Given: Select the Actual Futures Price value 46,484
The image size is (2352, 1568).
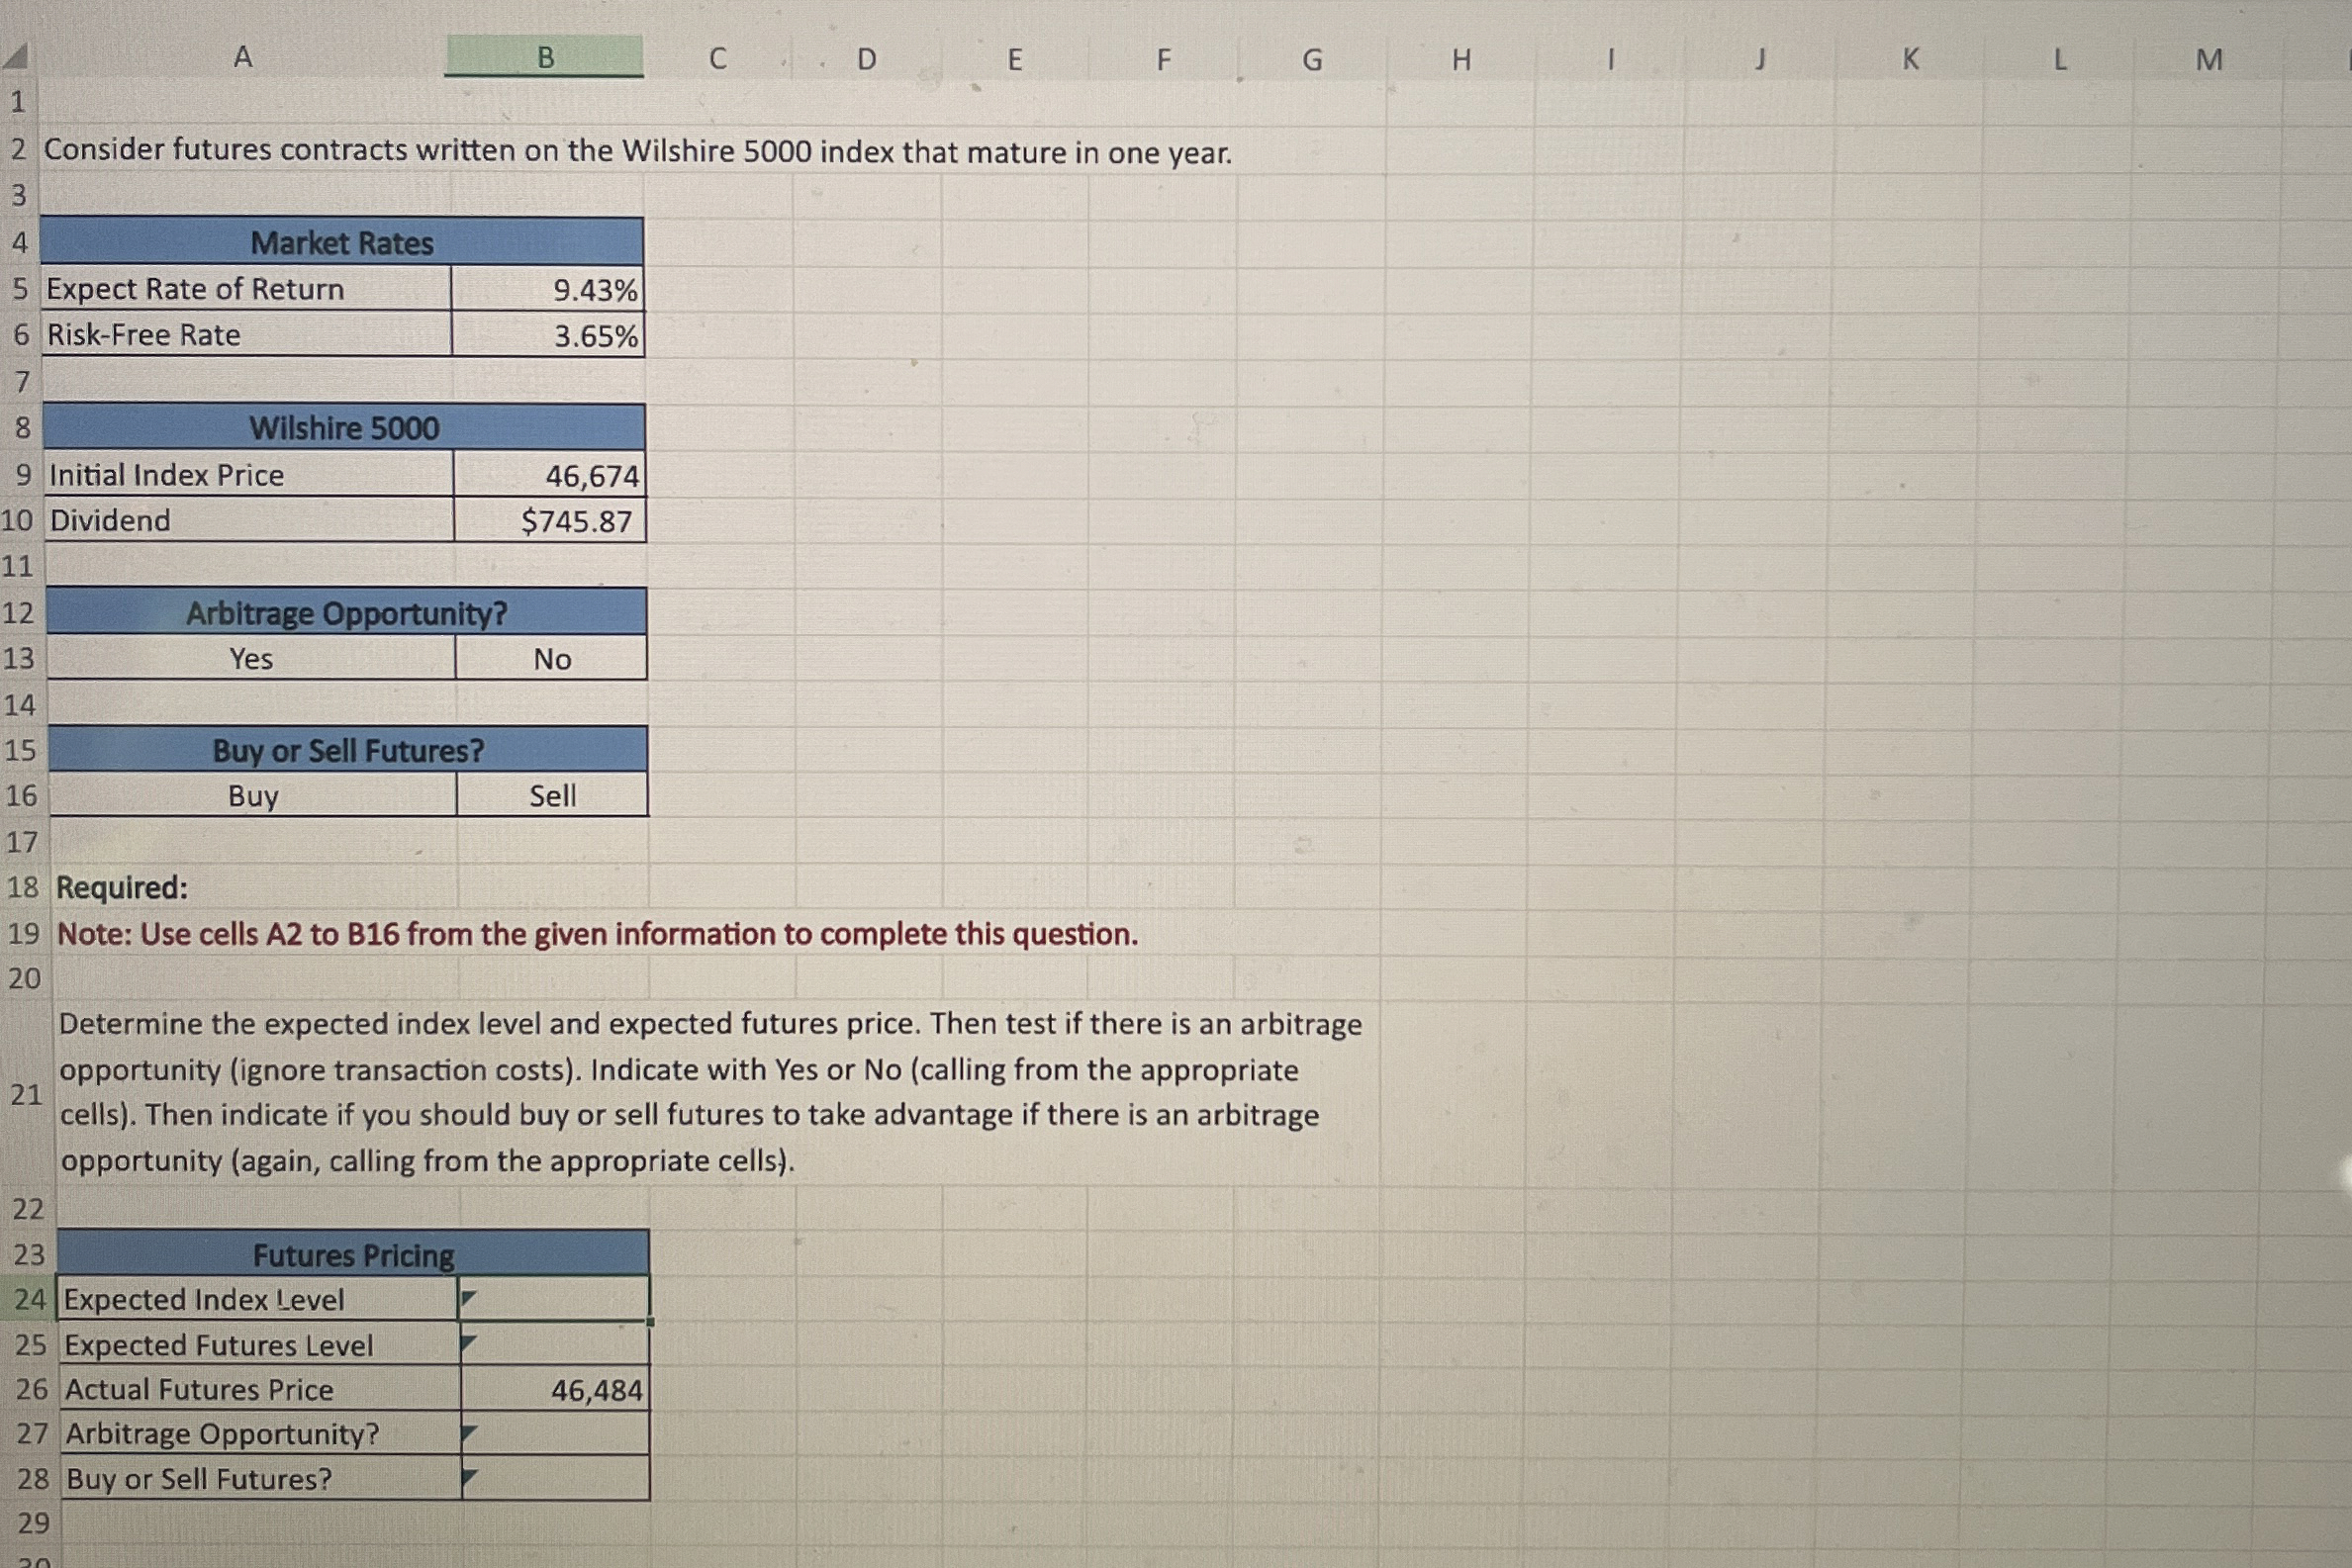Looking at the screenshot, I should pyautogui.click(x=555, y=1389).
